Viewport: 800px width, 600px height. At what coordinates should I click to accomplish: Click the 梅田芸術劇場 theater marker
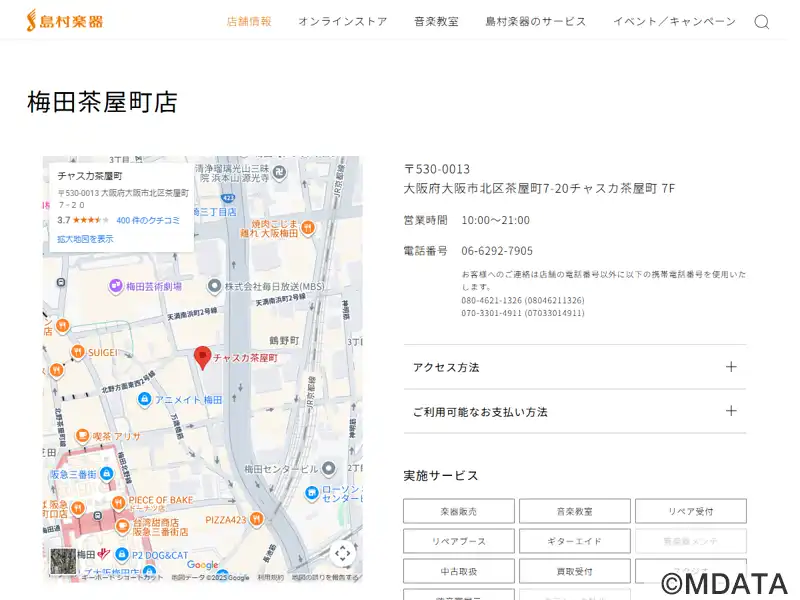point(116,286)
